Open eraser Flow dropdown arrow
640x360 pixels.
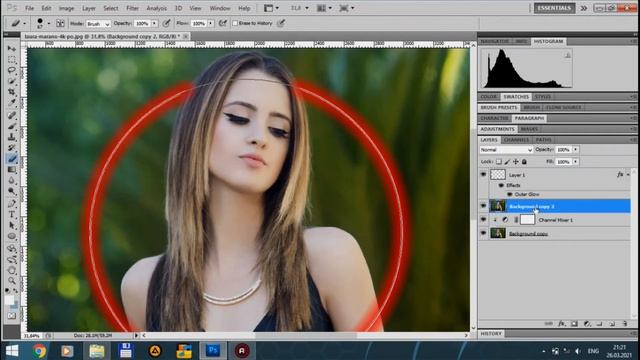tap(211, 24)
